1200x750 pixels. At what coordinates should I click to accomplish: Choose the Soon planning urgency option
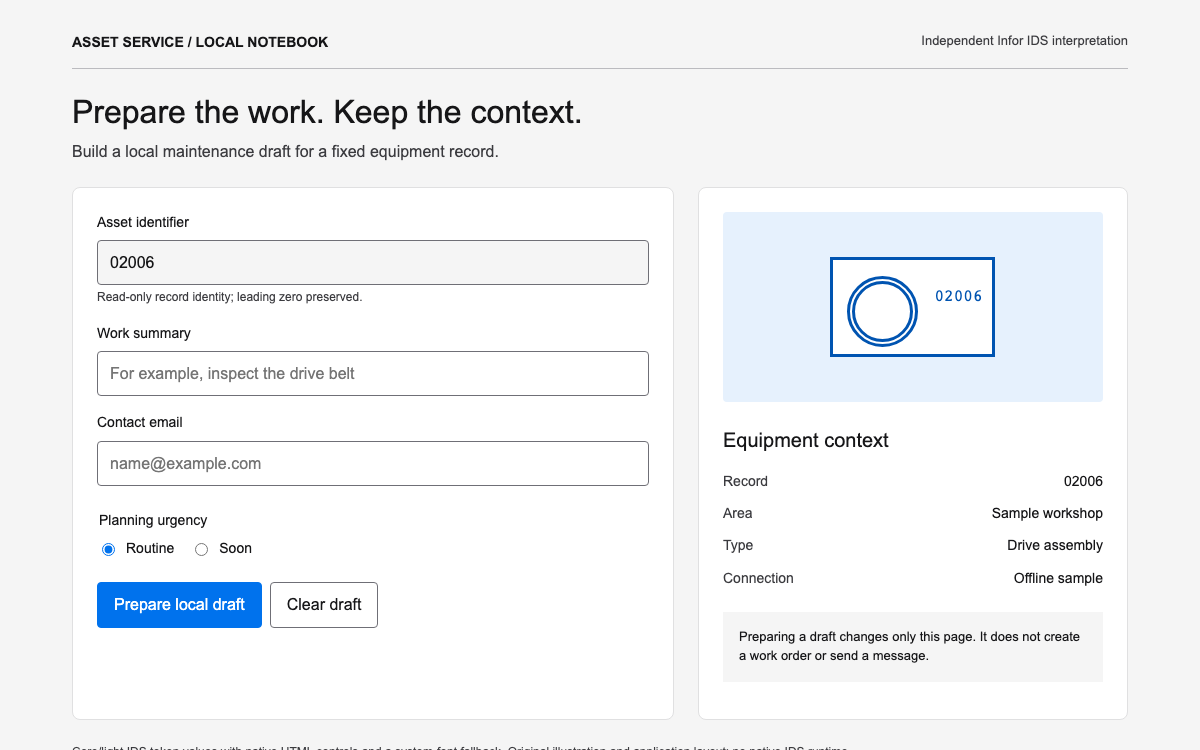201,549
